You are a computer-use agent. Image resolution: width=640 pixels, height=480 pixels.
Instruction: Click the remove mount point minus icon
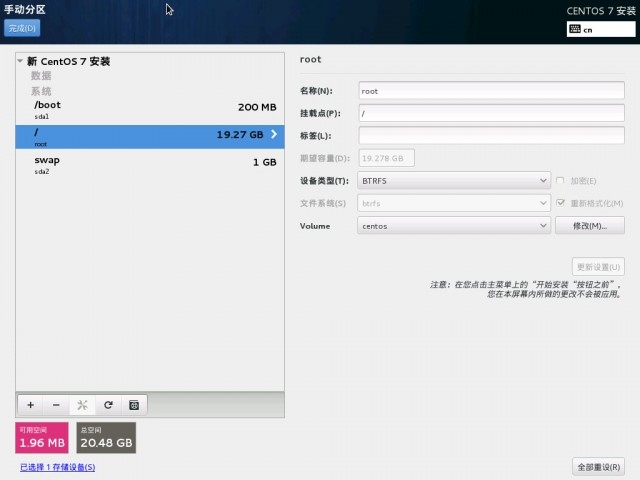pyautogui.click(x=56, y=405)
